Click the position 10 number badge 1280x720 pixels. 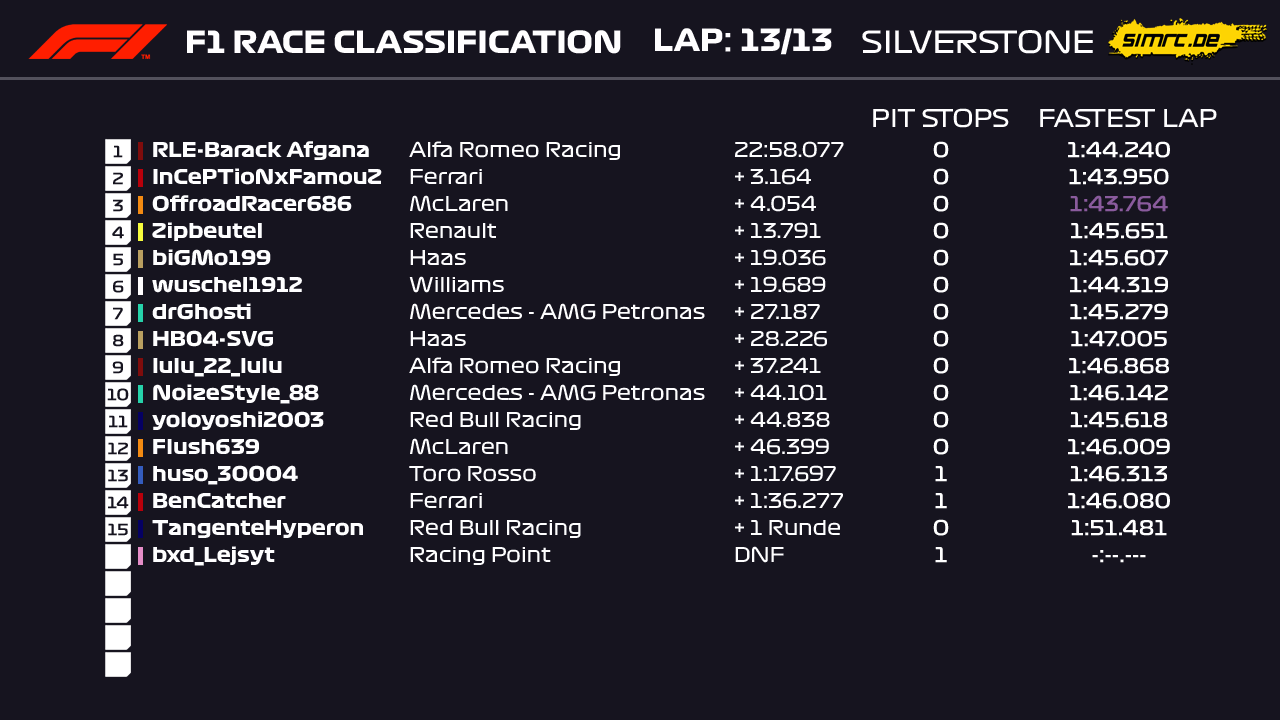118,394
